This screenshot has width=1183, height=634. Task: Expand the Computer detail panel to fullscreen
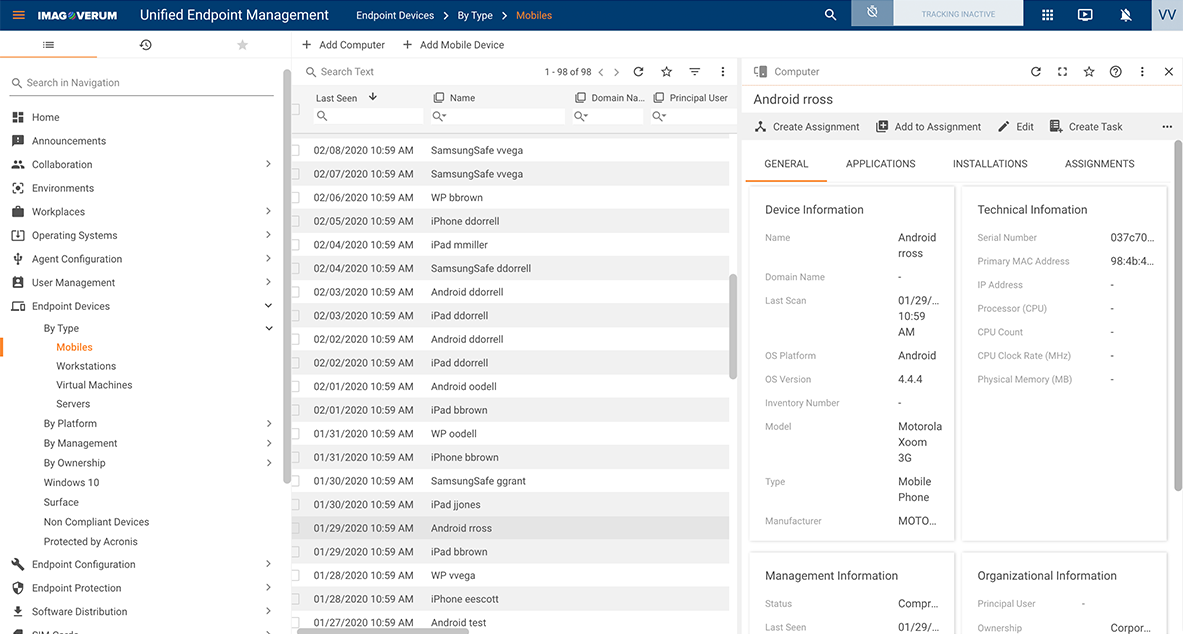(x=1062, y=71)
